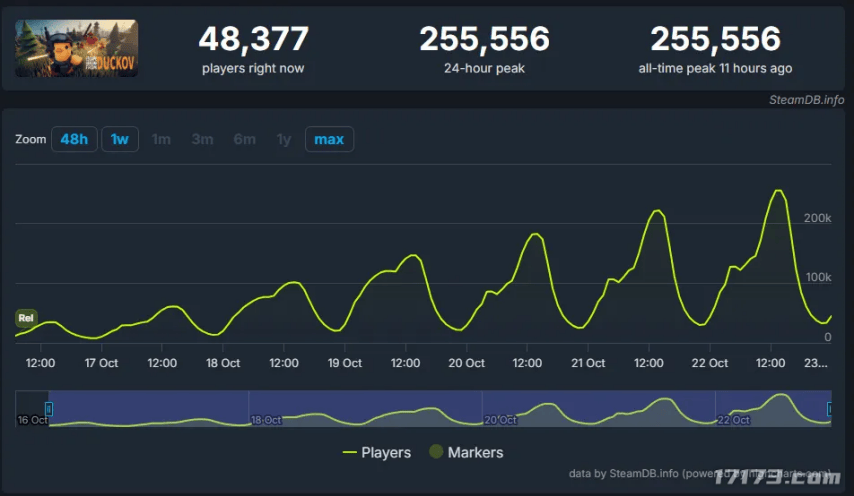Grab the right navigator range handle
The image size is (854, 496).
point(829,408)
